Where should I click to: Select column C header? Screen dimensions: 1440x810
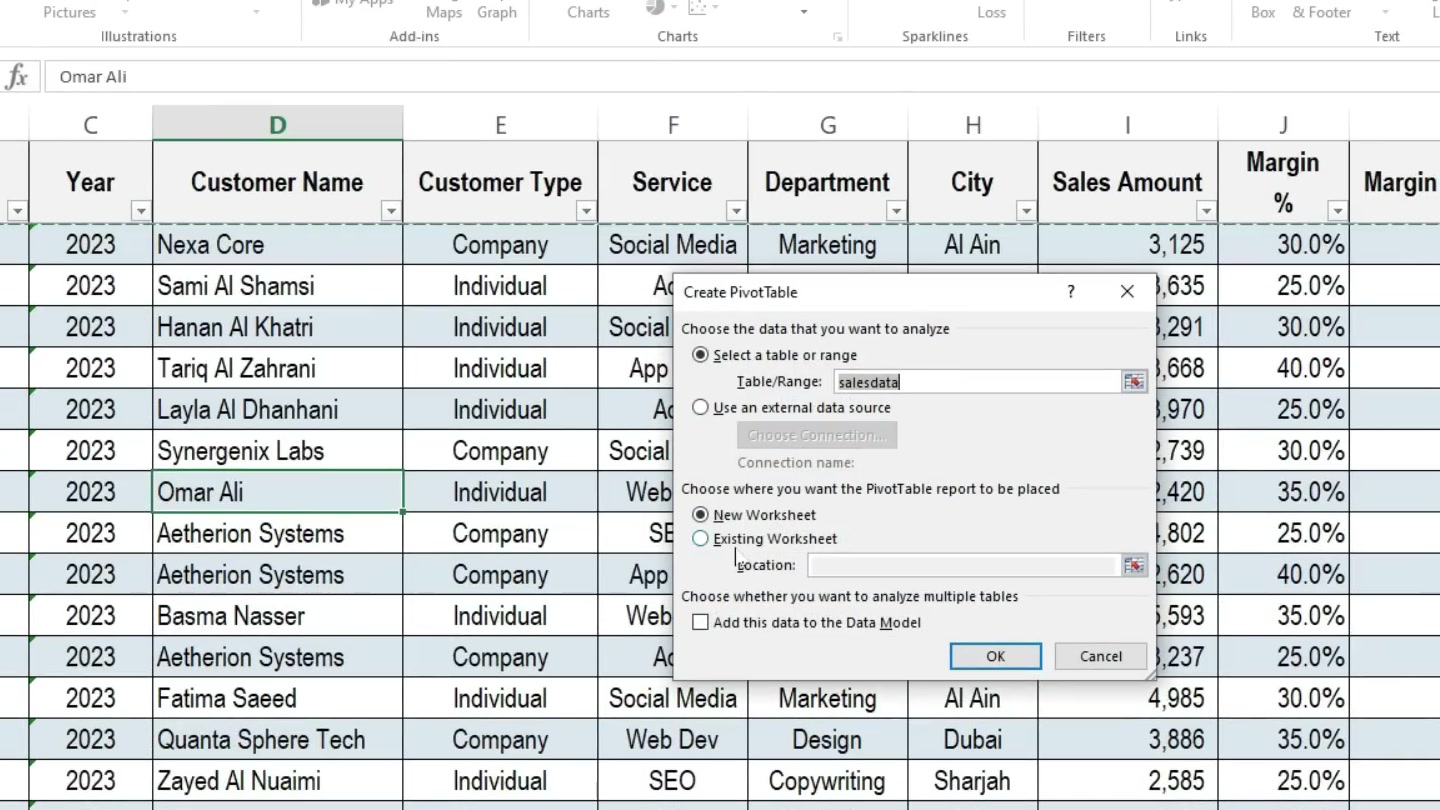[91, 124]
